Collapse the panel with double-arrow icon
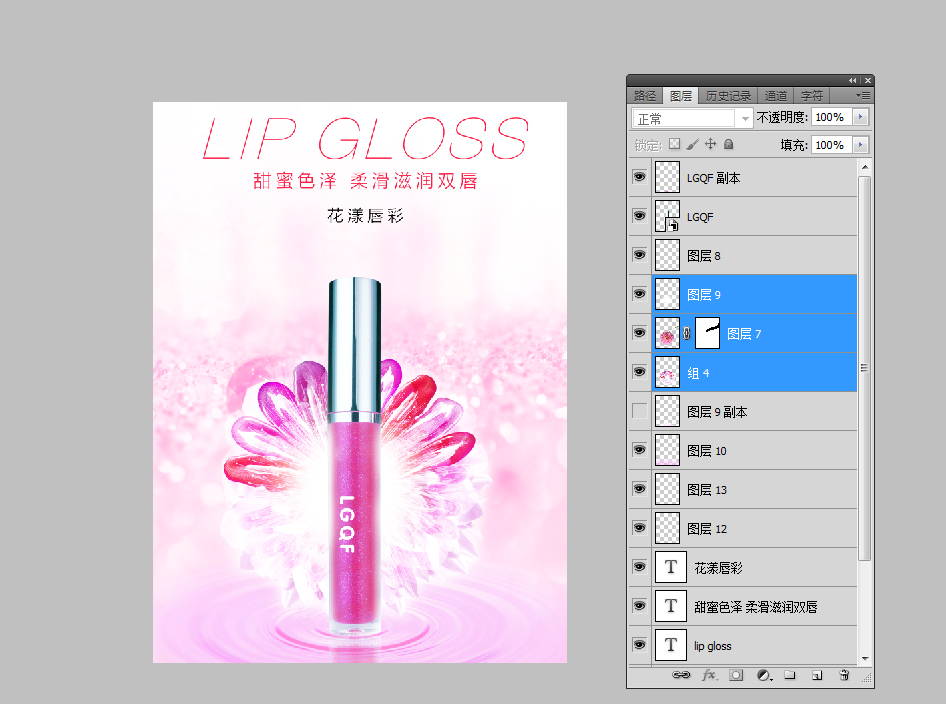This screenshot has height=704, width=946. pyautogui.click(x=852, y=80)
